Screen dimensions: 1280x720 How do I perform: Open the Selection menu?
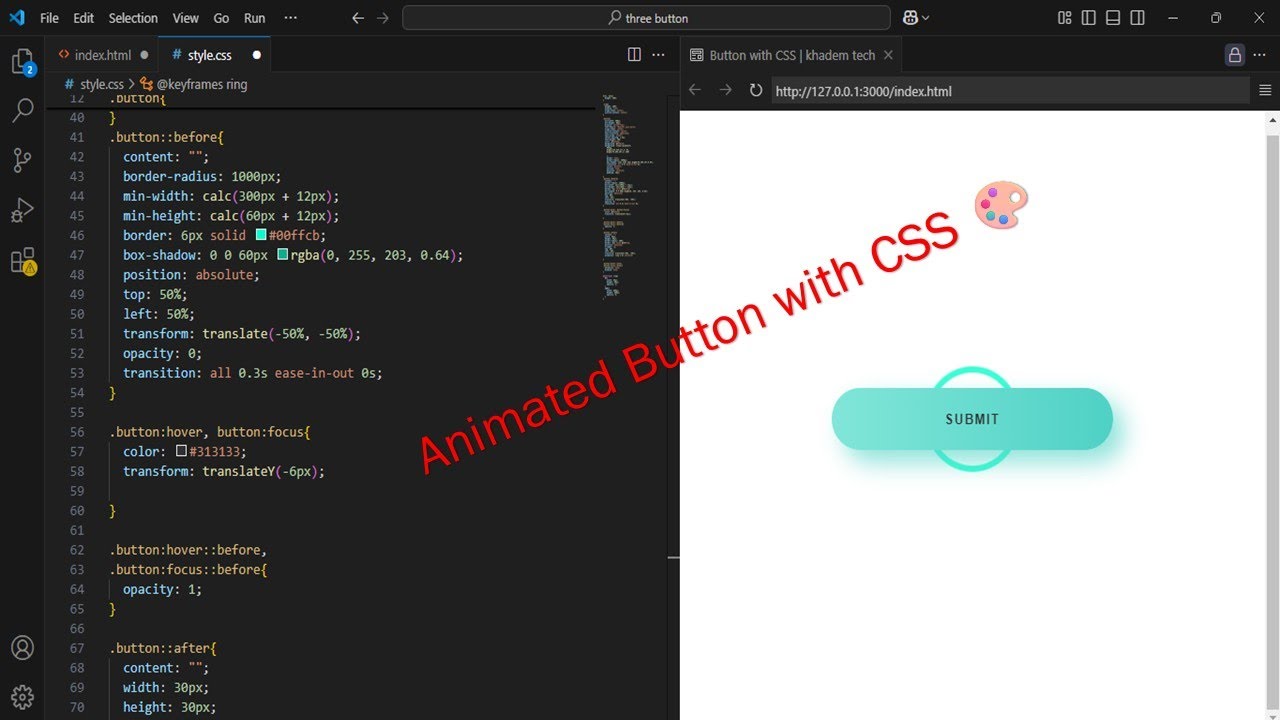[x=133, y=18]
